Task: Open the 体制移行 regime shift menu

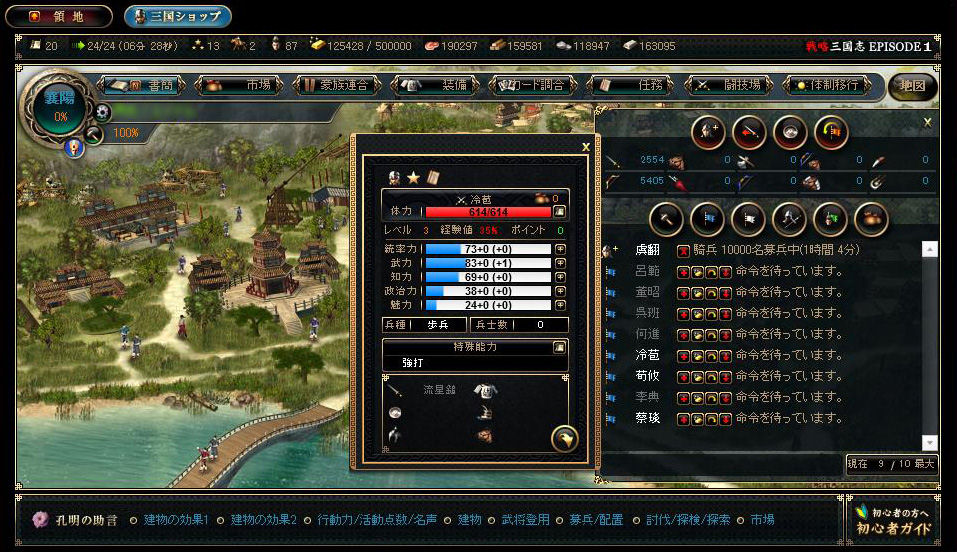Action: [x=827, y=85]
